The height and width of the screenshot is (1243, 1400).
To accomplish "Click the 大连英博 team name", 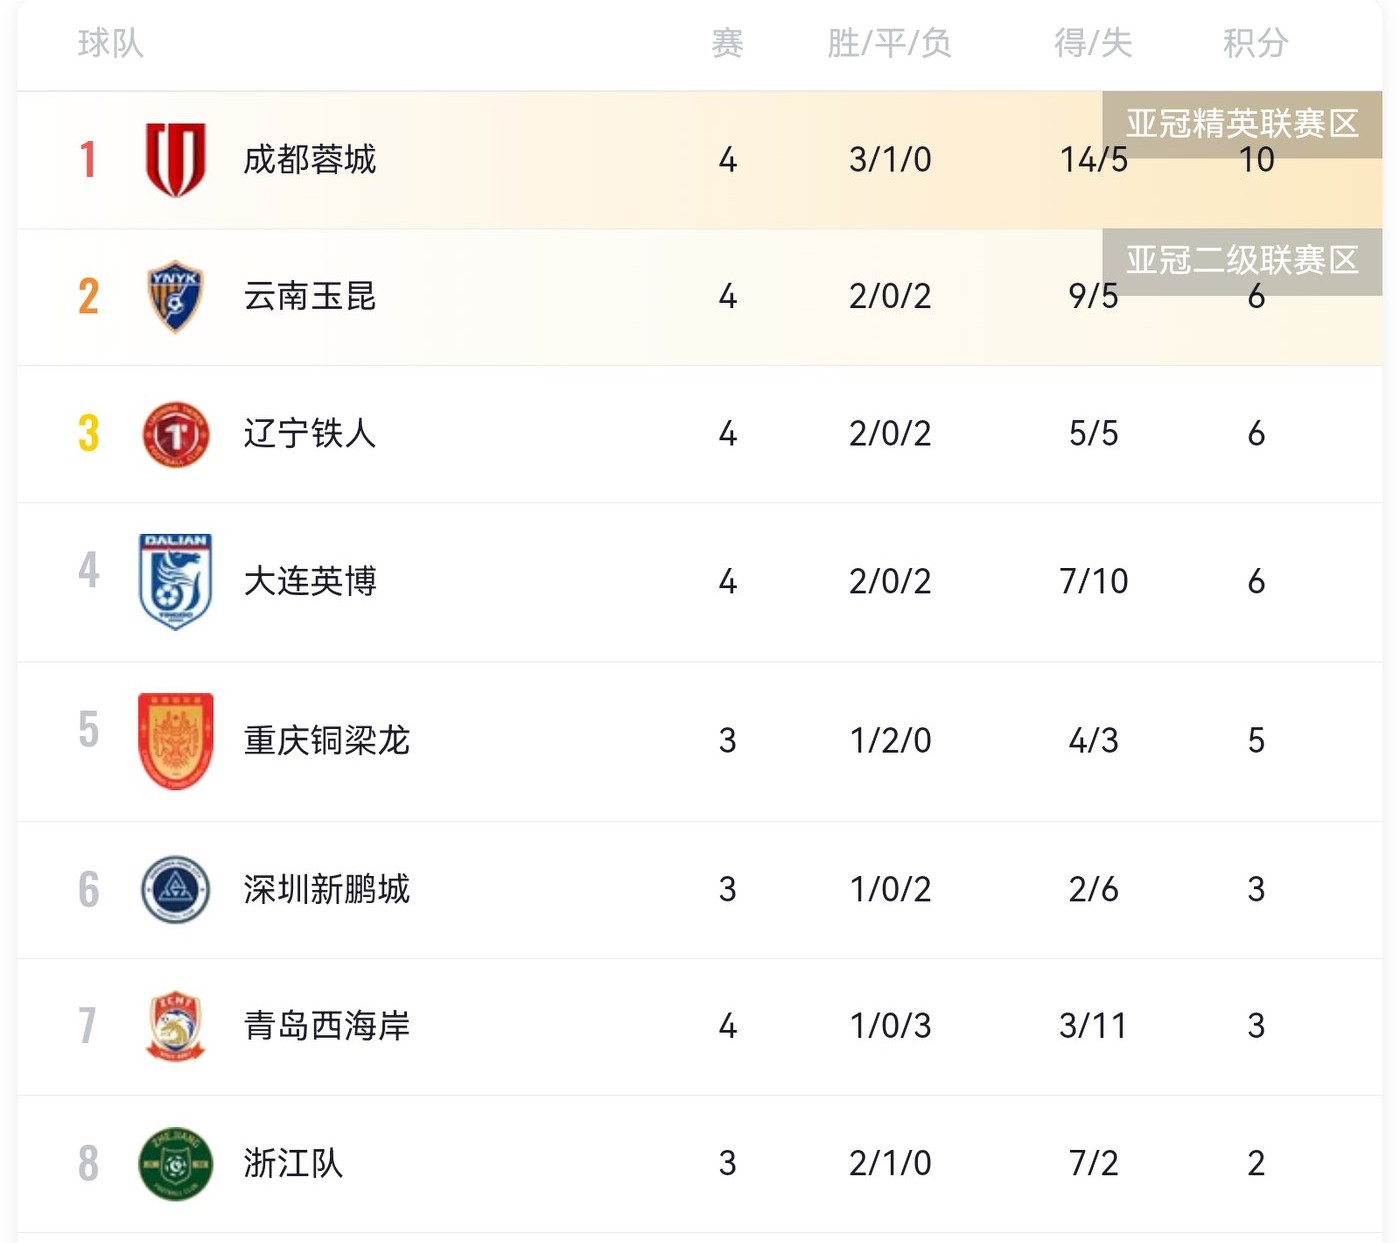I will click(x=310, y=581).
